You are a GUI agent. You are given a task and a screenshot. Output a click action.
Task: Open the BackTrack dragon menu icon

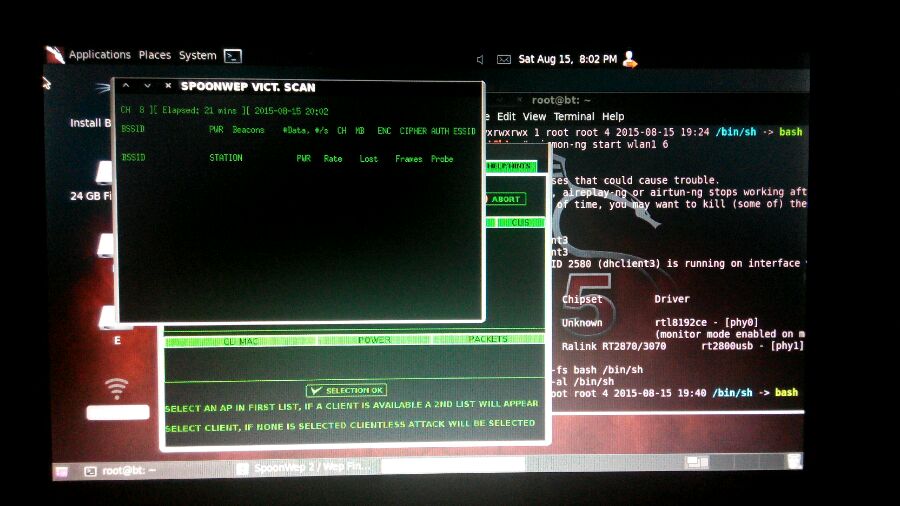click(x=55, y=55)
